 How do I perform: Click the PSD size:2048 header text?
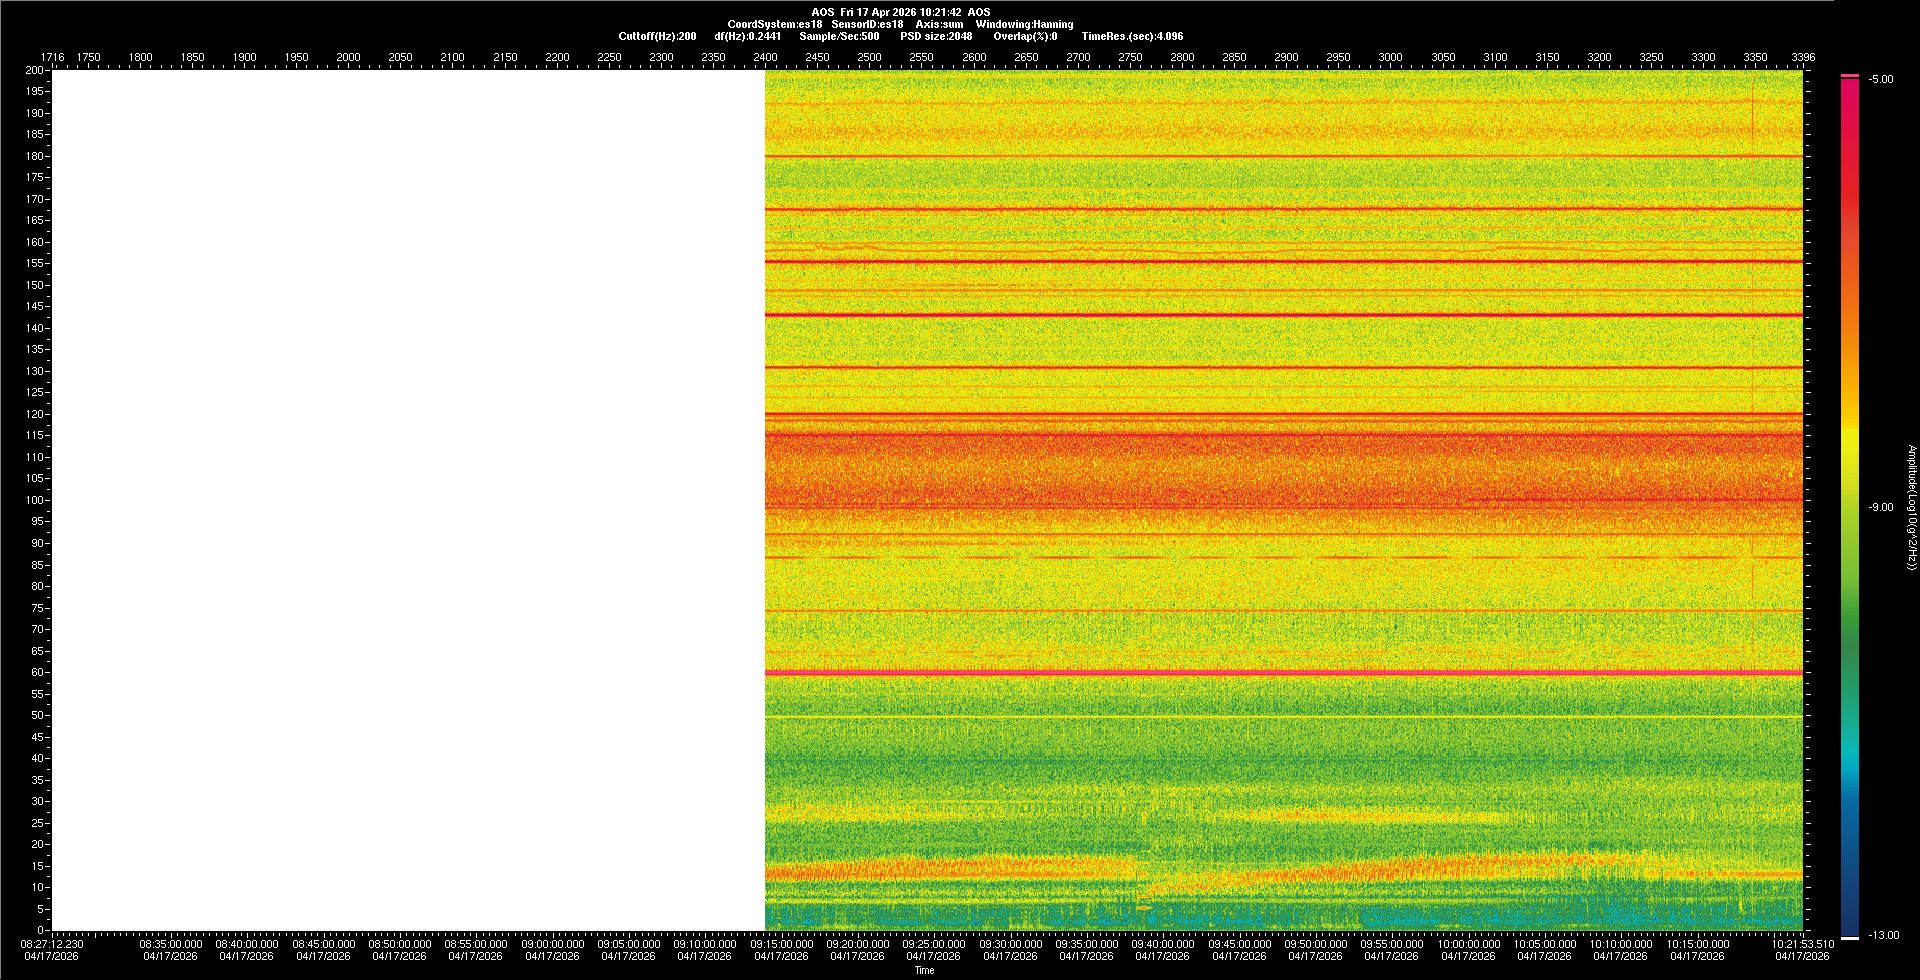(936, 36)
